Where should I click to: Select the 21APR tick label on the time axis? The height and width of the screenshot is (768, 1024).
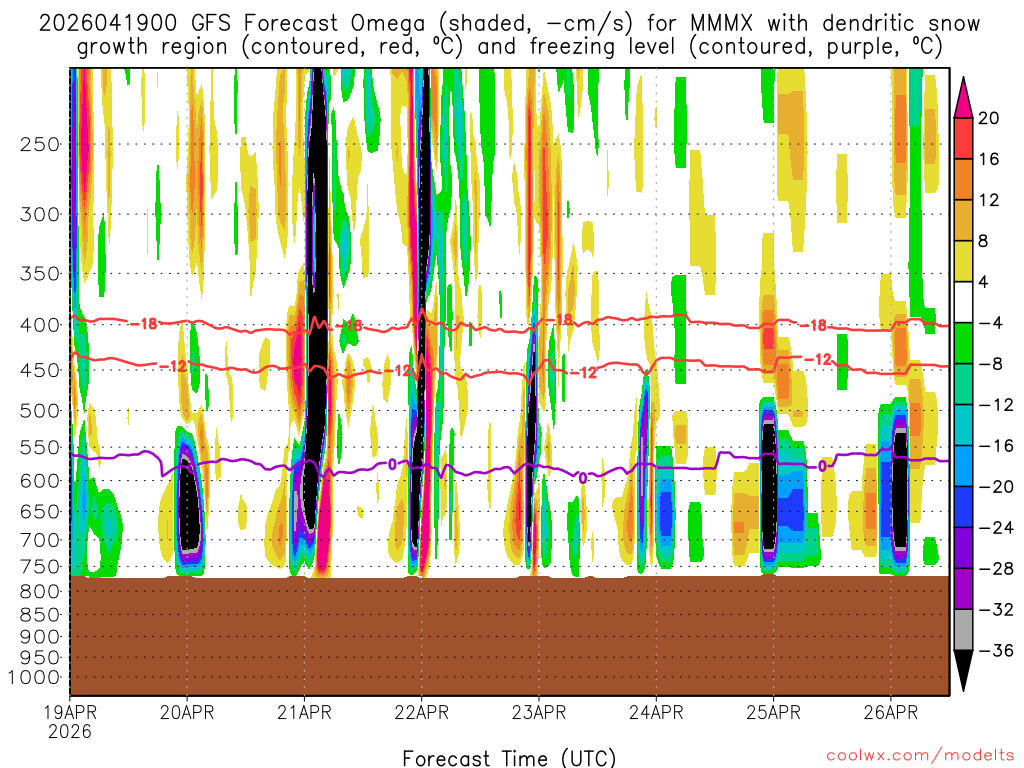[x=304, y=713]
